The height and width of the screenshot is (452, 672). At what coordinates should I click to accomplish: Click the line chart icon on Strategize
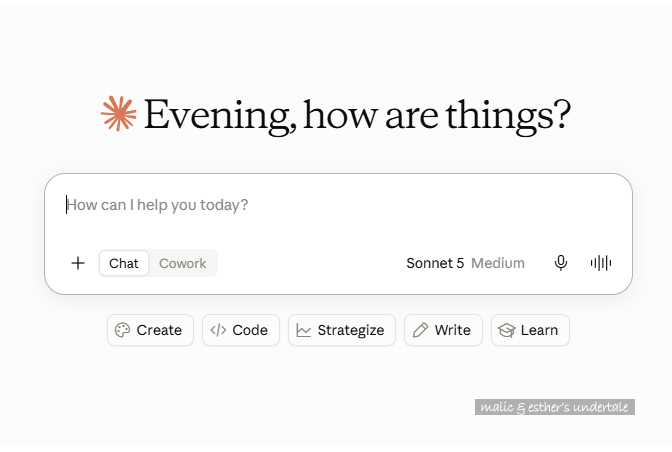tap(303, 330)
